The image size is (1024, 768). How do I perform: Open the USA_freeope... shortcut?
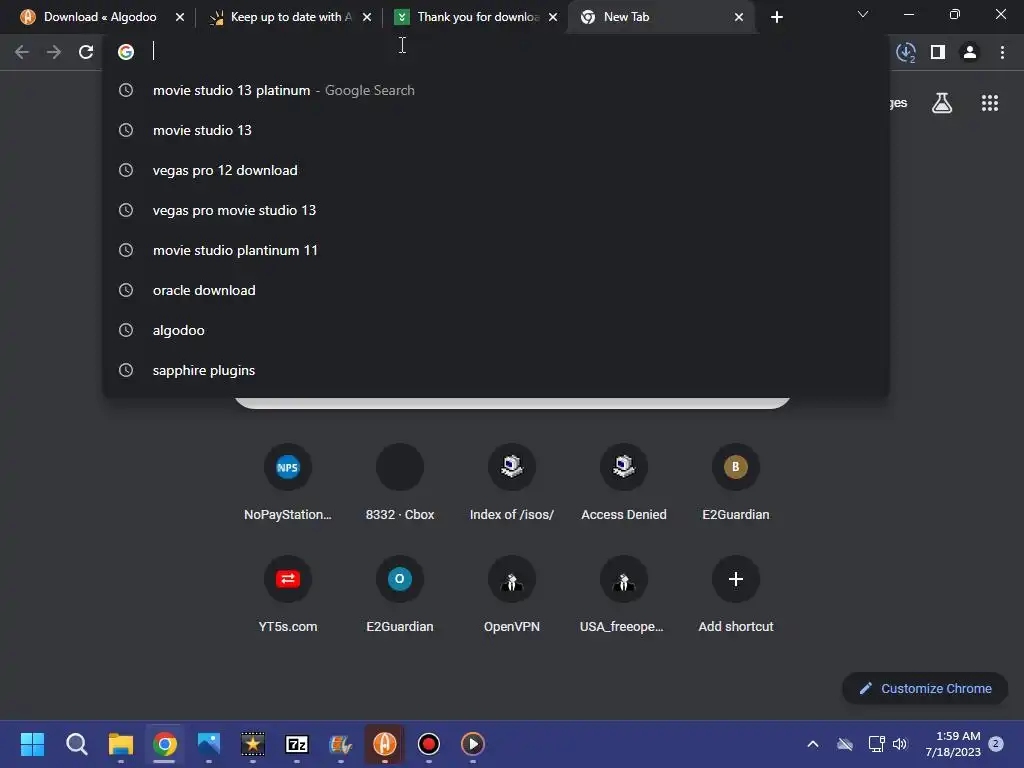624,595
